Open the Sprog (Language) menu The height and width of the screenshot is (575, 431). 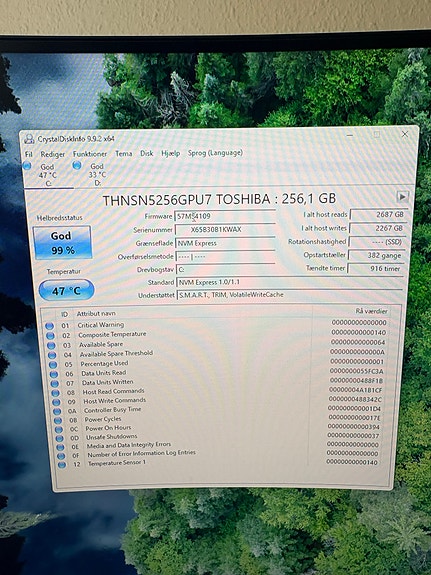tap(215, 153)
